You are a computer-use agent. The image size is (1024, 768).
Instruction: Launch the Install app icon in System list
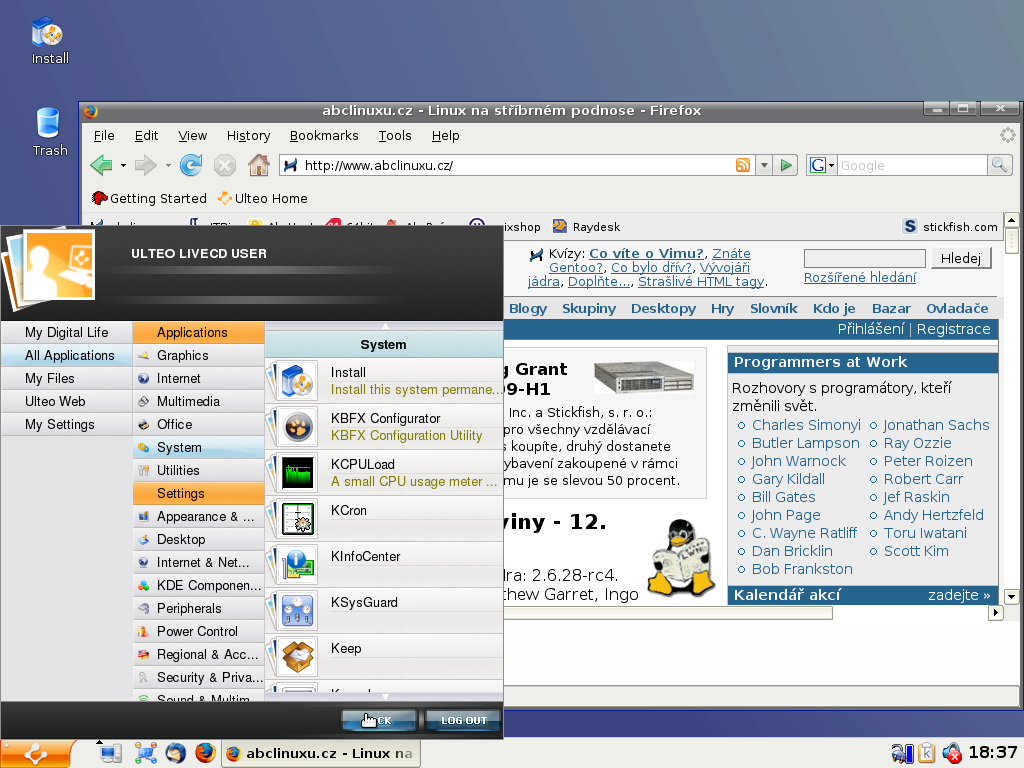coord(298,381)
